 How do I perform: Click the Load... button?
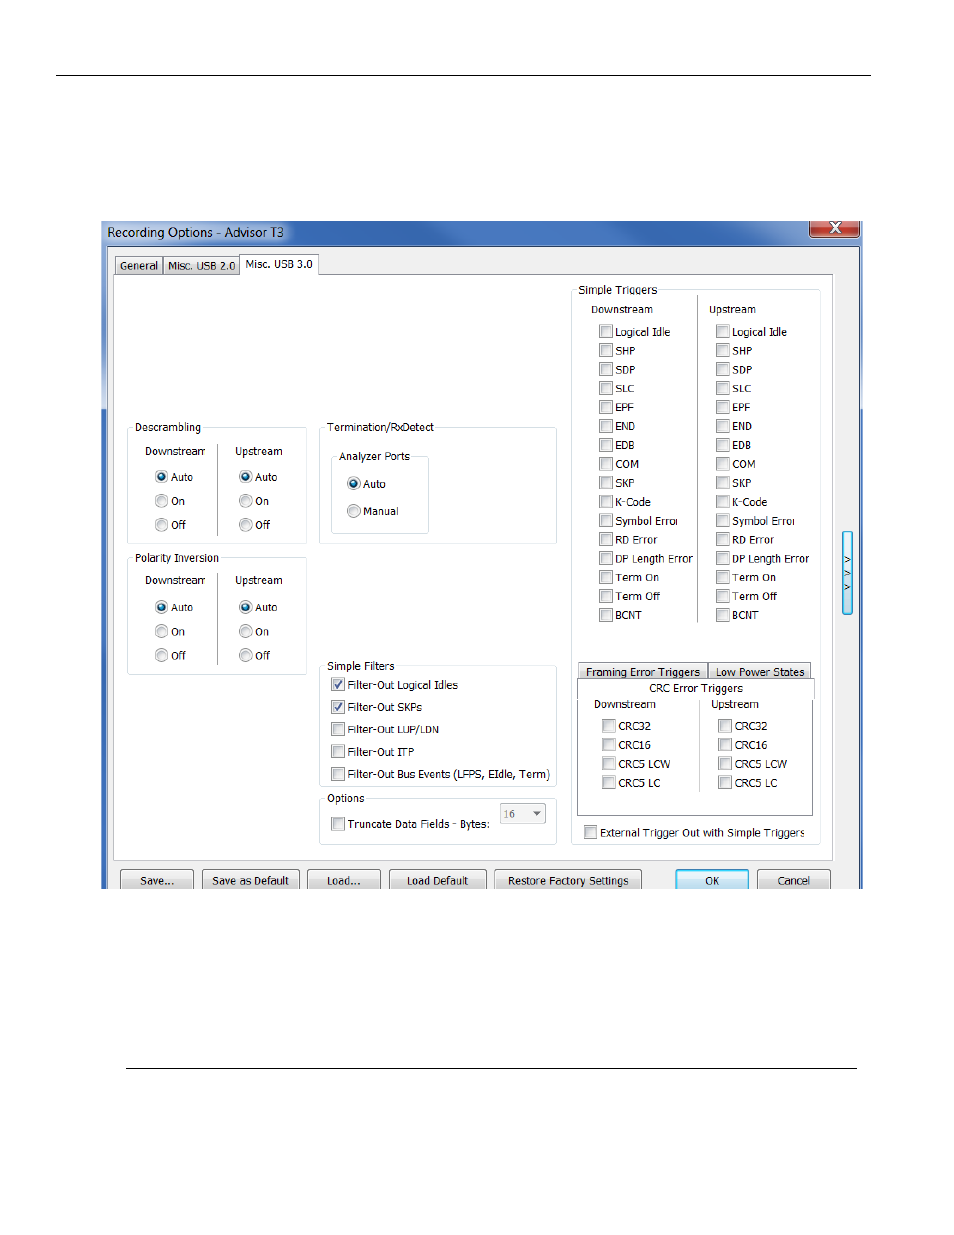tap(344, 880)
